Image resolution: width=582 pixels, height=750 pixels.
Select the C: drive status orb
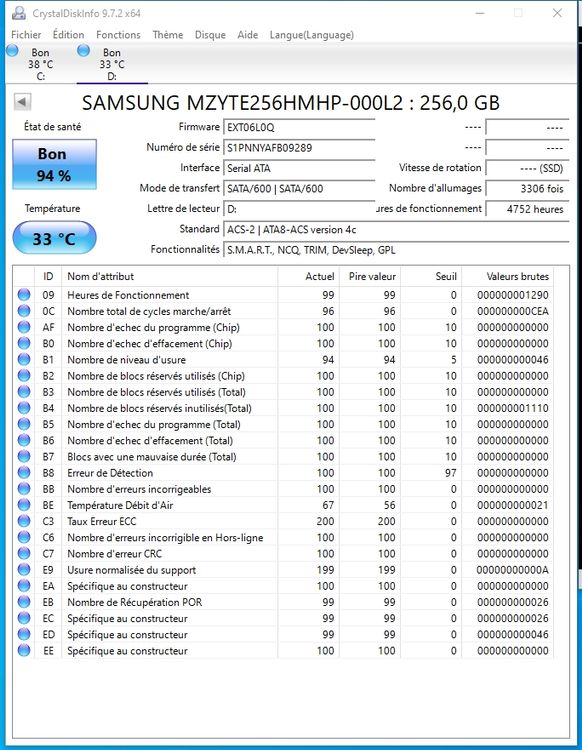(x=12, y=50)
